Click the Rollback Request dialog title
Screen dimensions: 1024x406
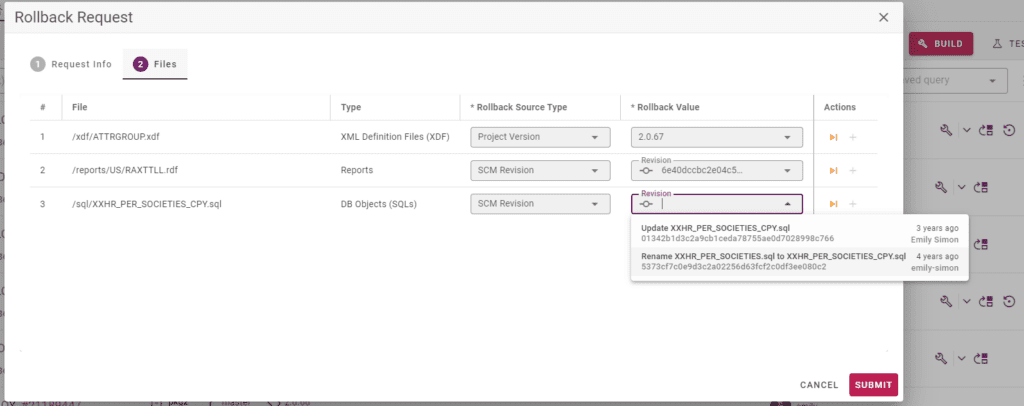74,18
